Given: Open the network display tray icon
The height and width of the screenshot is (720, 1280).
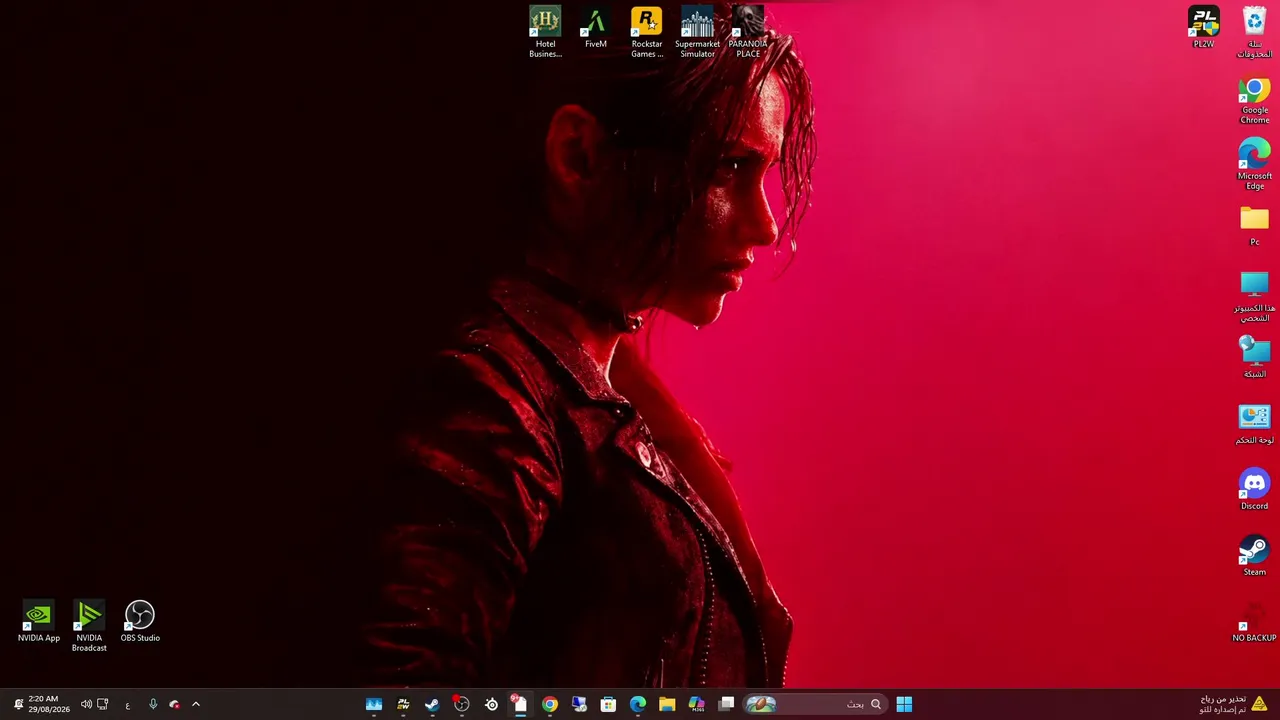Looking at the screenshot, I should pyautogui.click(x=102, y=704).
